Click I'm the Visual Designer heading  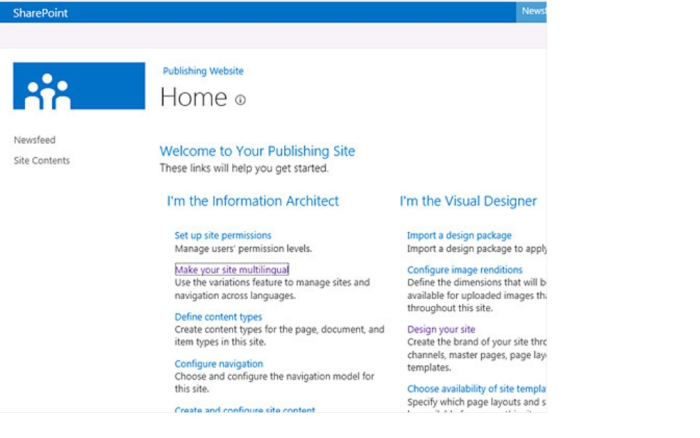click(468, 201)
